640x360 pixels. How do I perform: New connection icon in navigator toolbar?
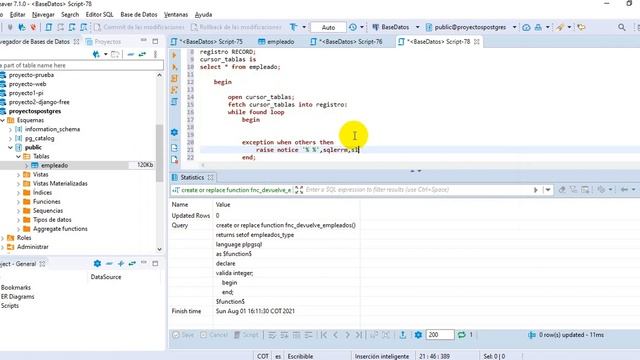[96, 54]
